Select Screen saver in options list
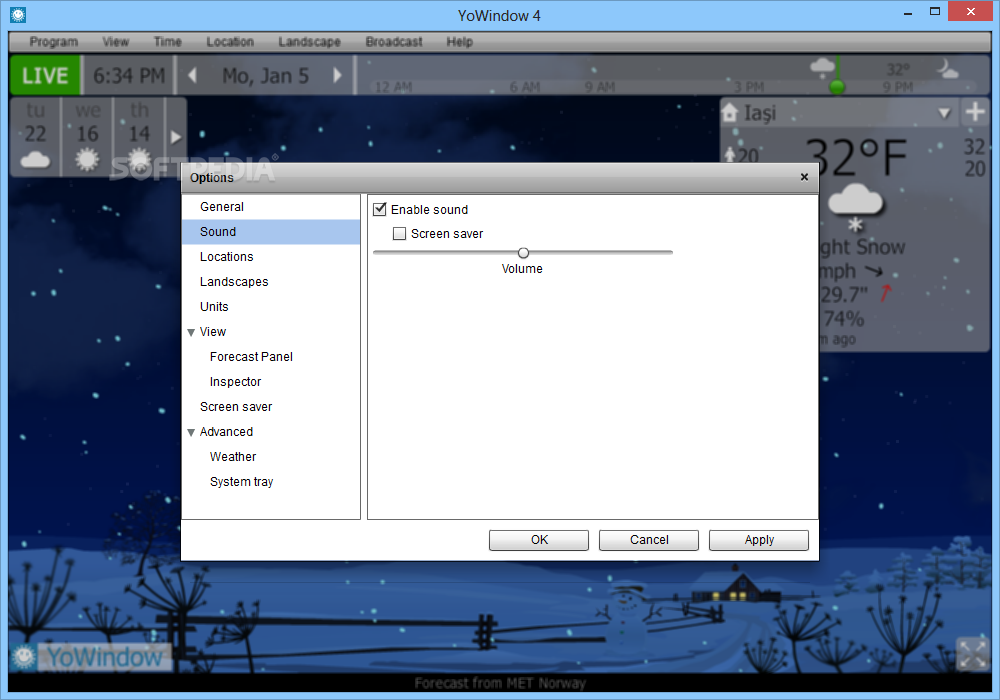The width and height of the screenshot is (1000, 700). pos(271,407)
